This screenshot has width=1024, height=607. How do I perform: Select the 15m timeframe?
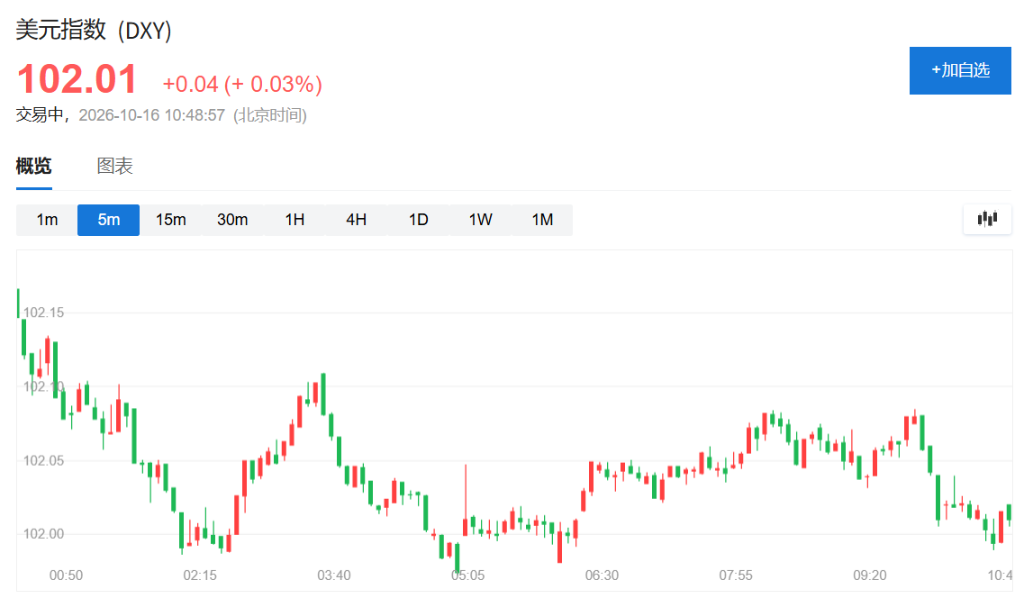click(170, 220)
